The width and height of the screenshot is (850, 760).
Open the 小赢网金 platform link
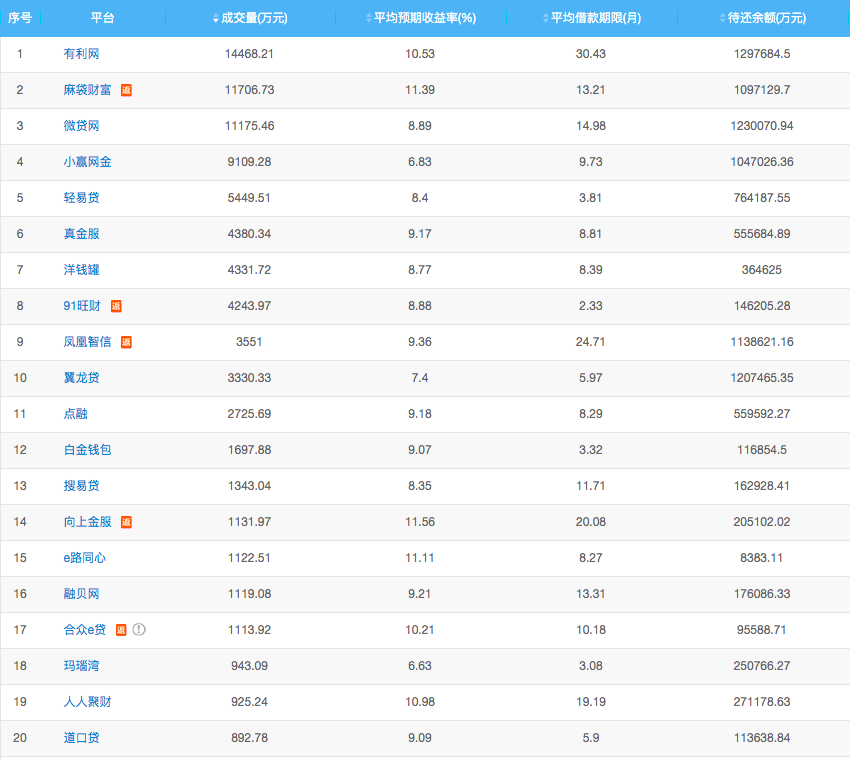(87, 162)
